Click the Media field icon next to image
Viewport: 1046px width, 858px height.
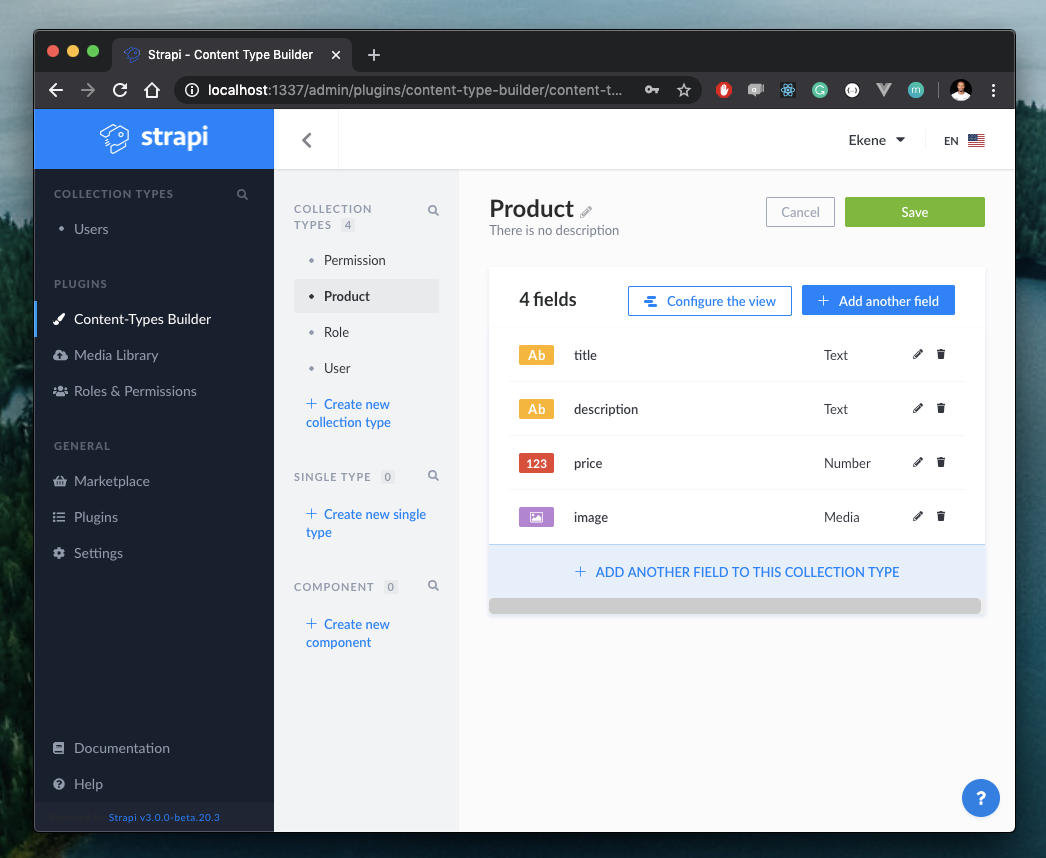tap(536, 517)
